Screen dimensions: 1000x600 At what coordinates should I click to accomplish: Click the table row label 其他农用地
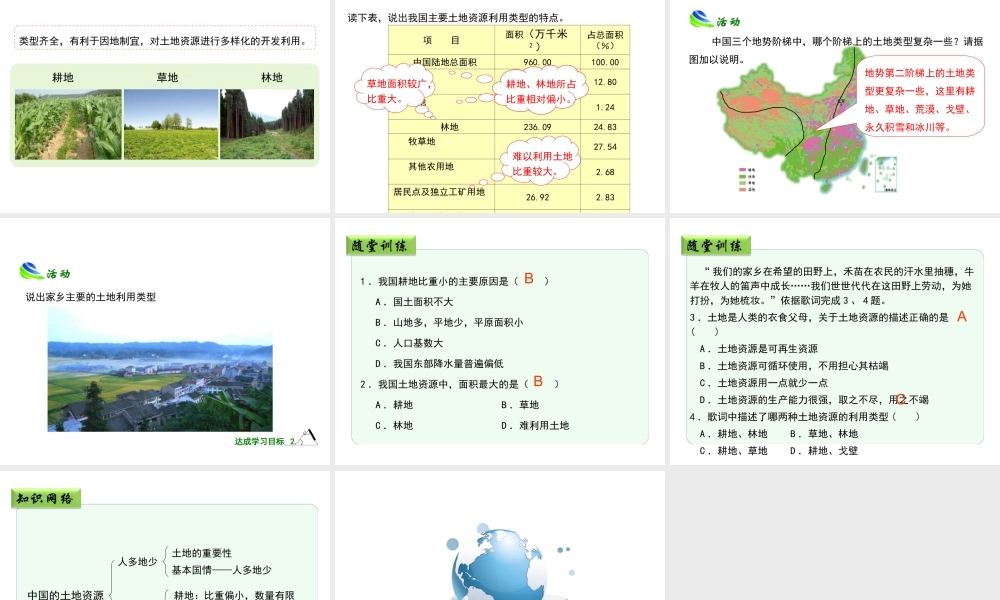(431, 166)
